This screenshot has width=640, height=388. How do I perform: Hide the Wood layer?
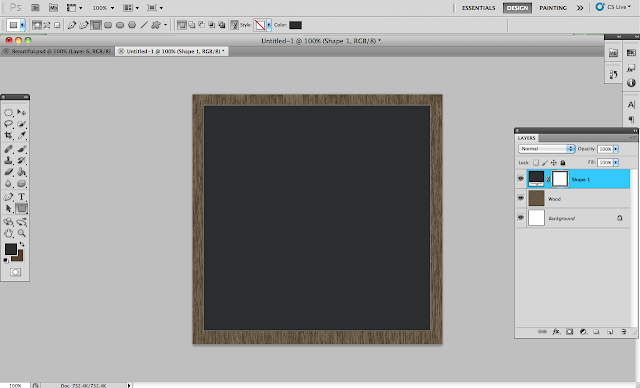521,198
